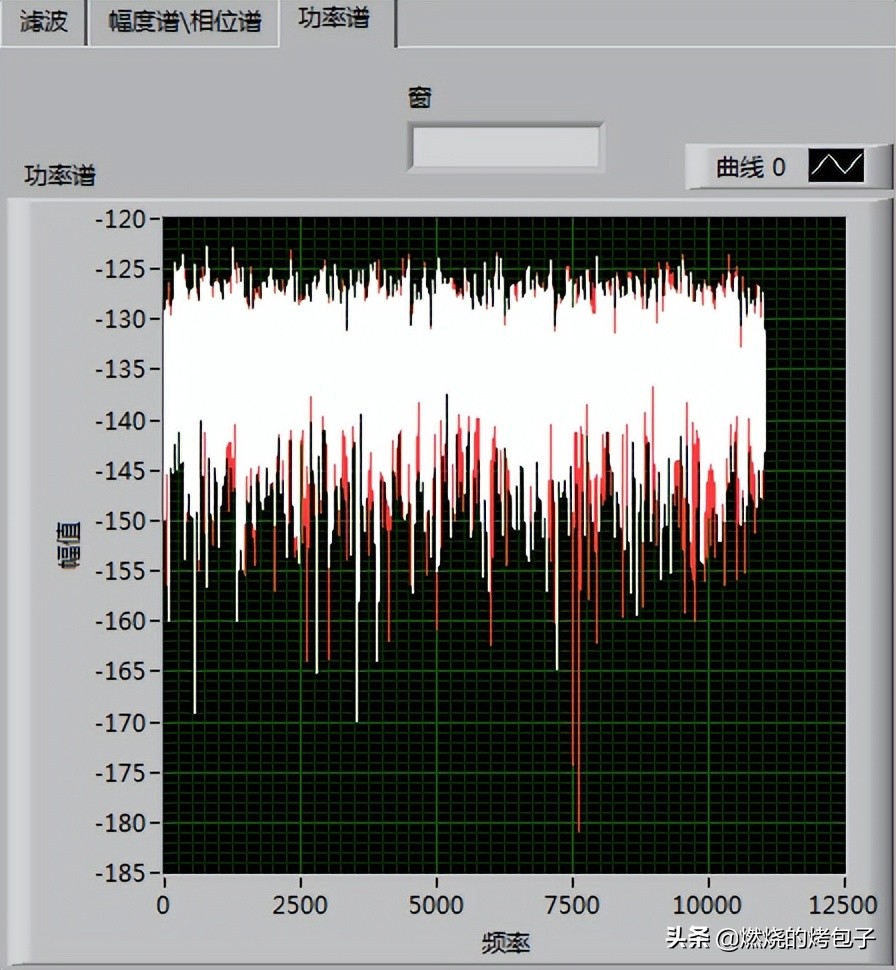Viewport: 896px width, 970px height.
Task: Click the -185 y-axis minimum value
Action: tap(120, 873)
